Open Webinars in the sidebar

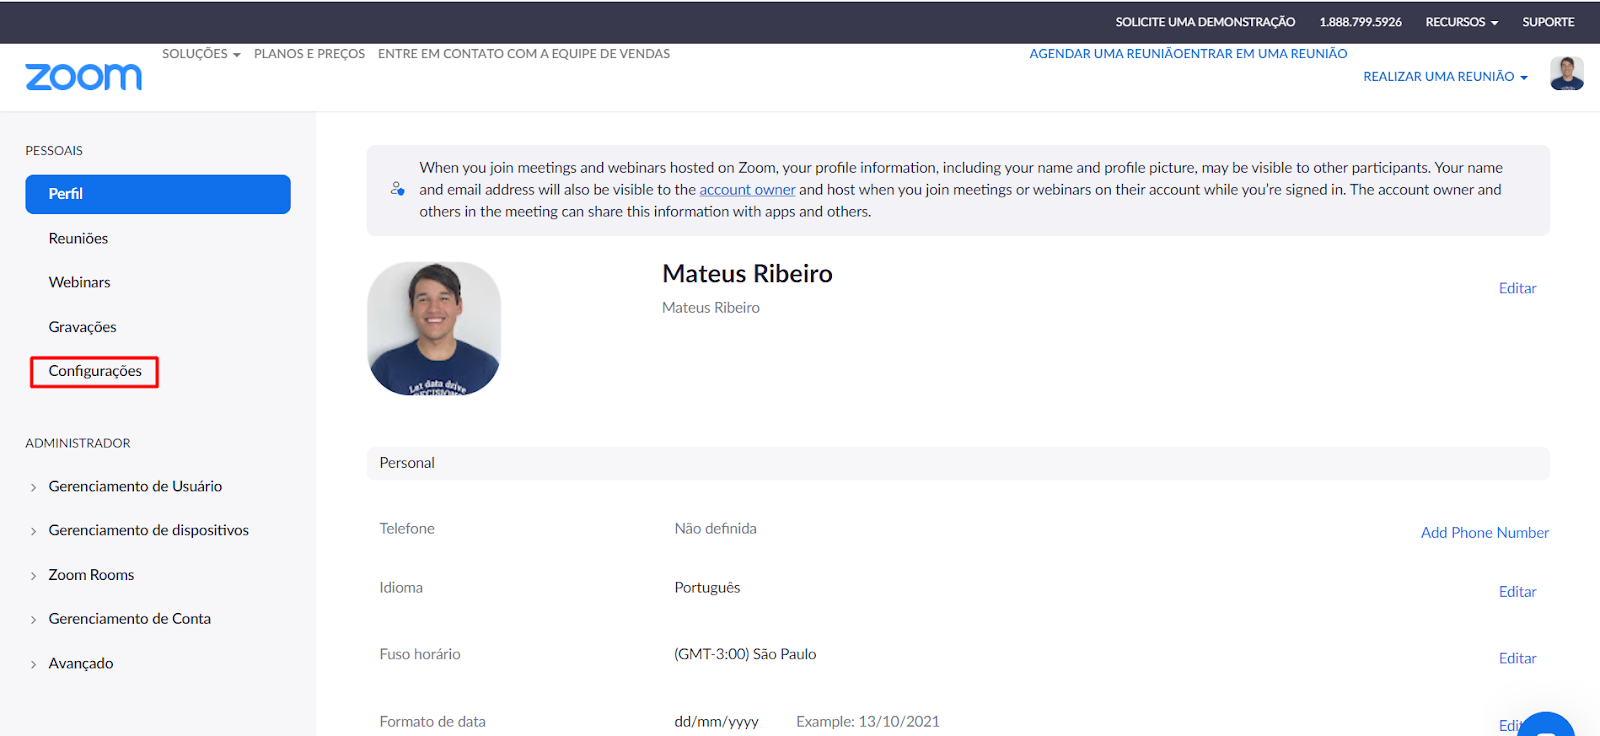point(79,283)
